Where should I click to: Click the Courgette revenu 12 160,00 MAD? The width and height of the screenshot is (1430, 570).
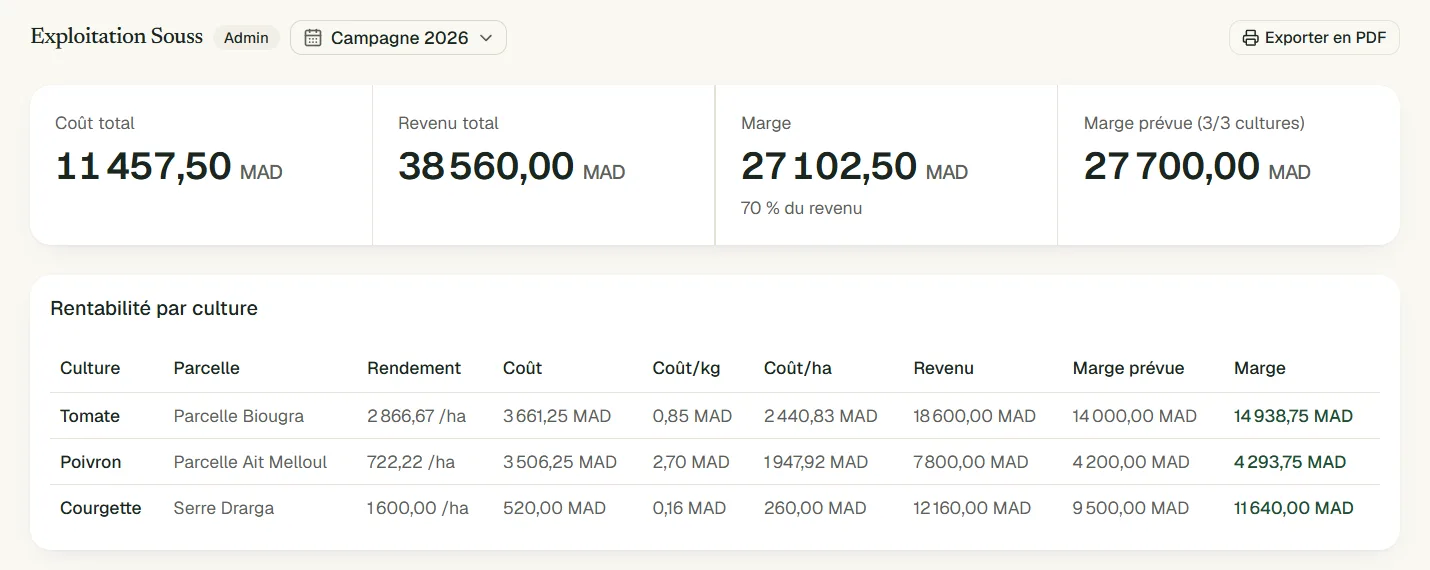pos(973,508)
